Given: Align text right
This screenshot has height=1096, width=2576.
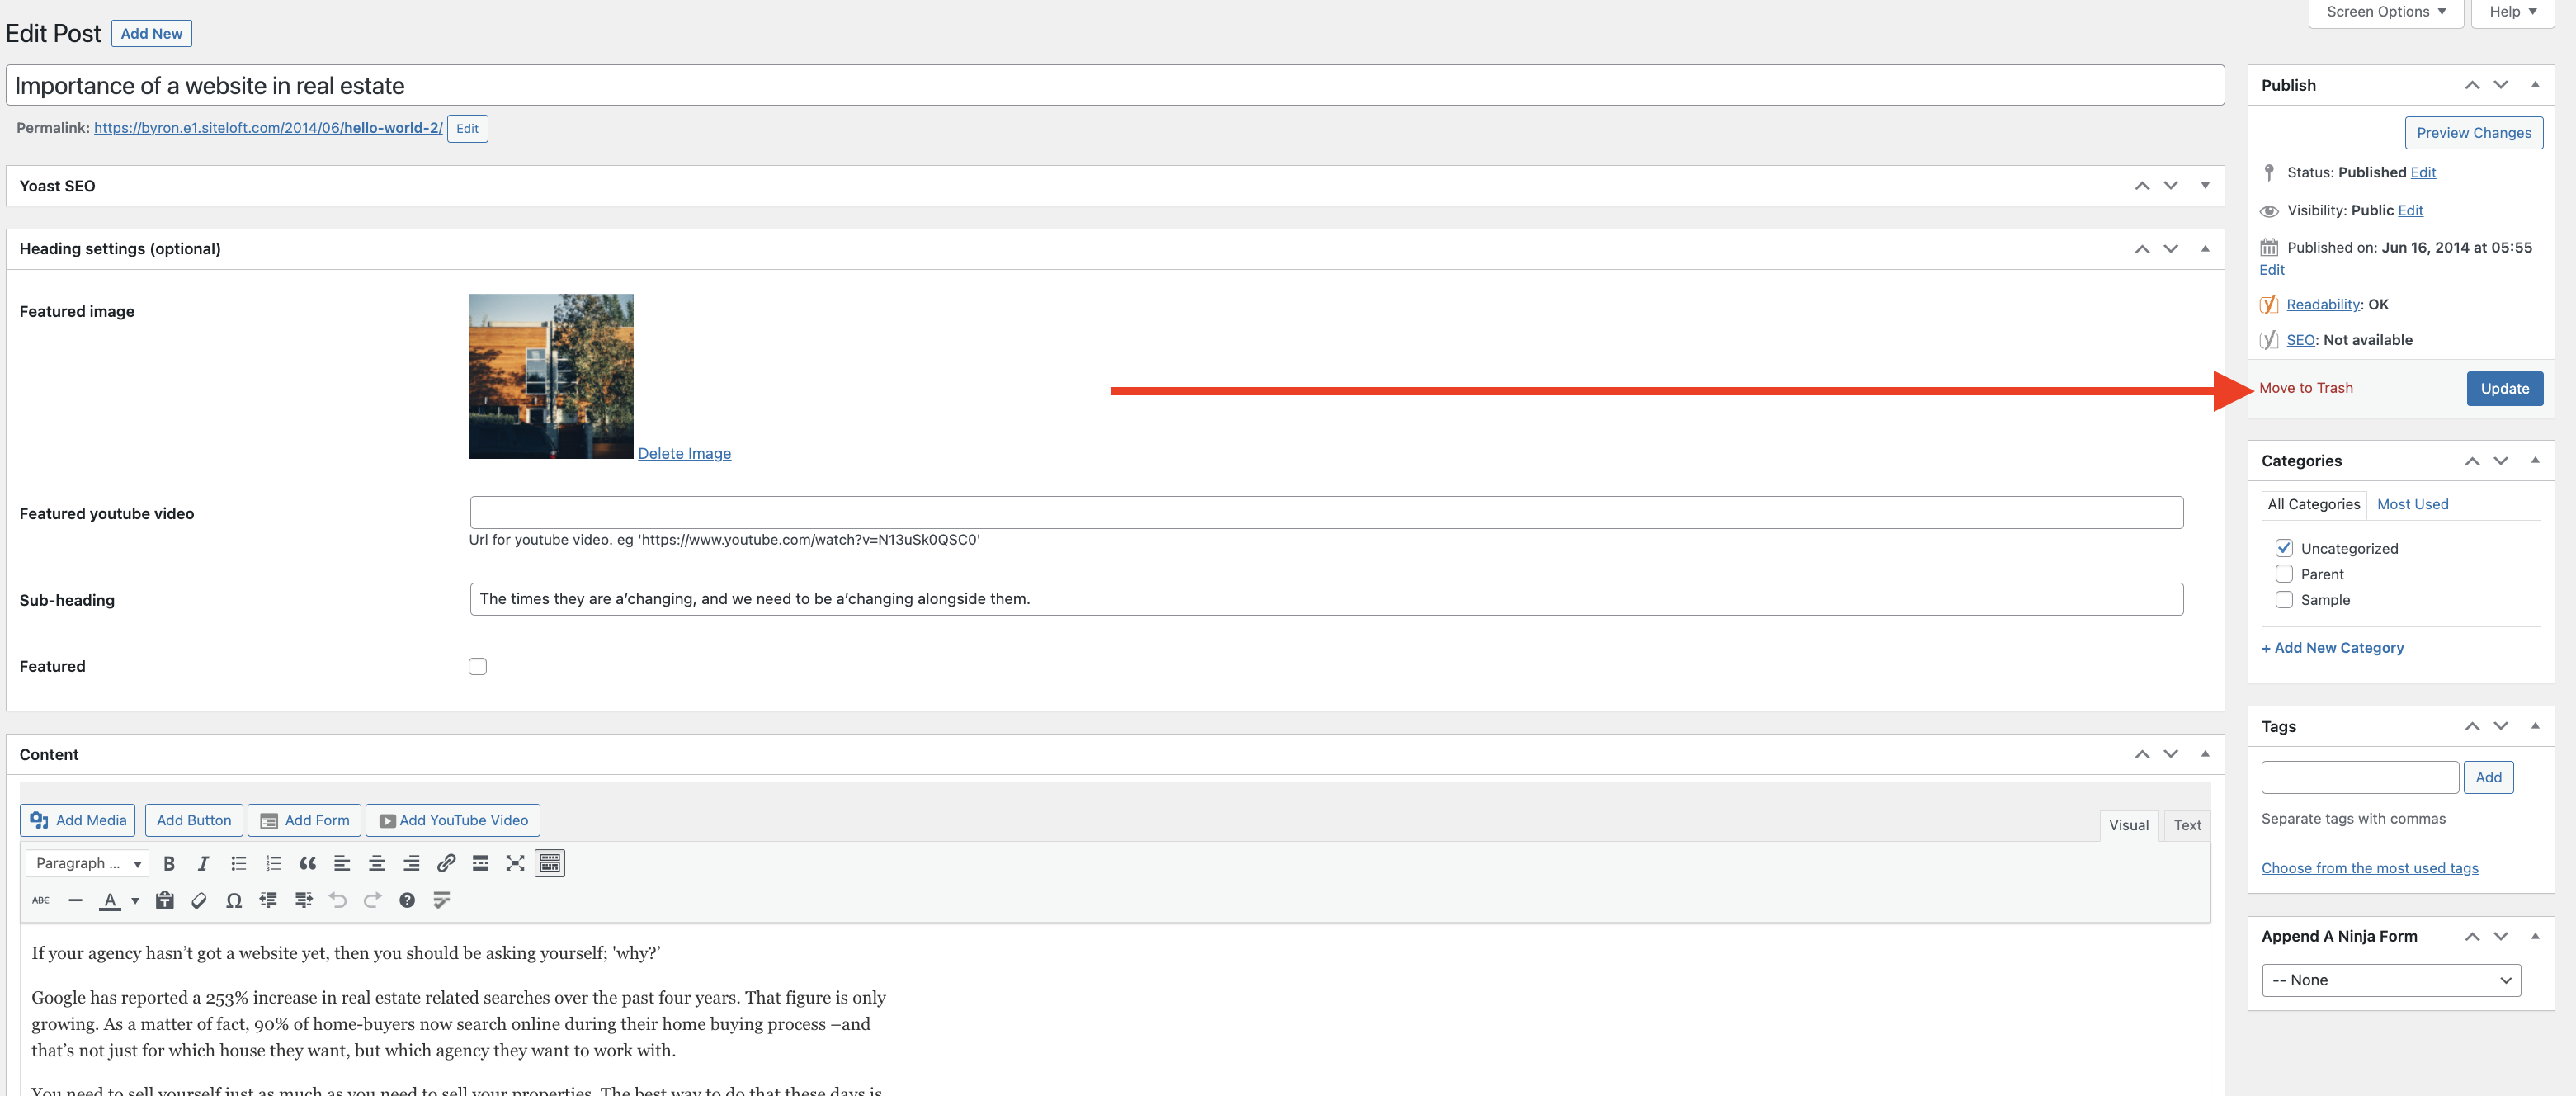Looking at the screenshot, I should tap(411, 863).
